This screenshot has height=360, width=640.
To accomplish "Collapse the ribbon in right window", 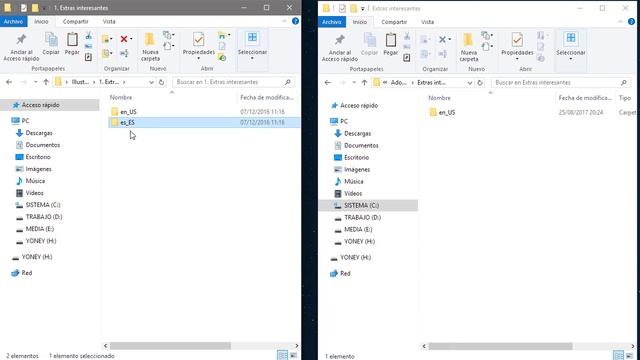I will (x=620, y=22).
